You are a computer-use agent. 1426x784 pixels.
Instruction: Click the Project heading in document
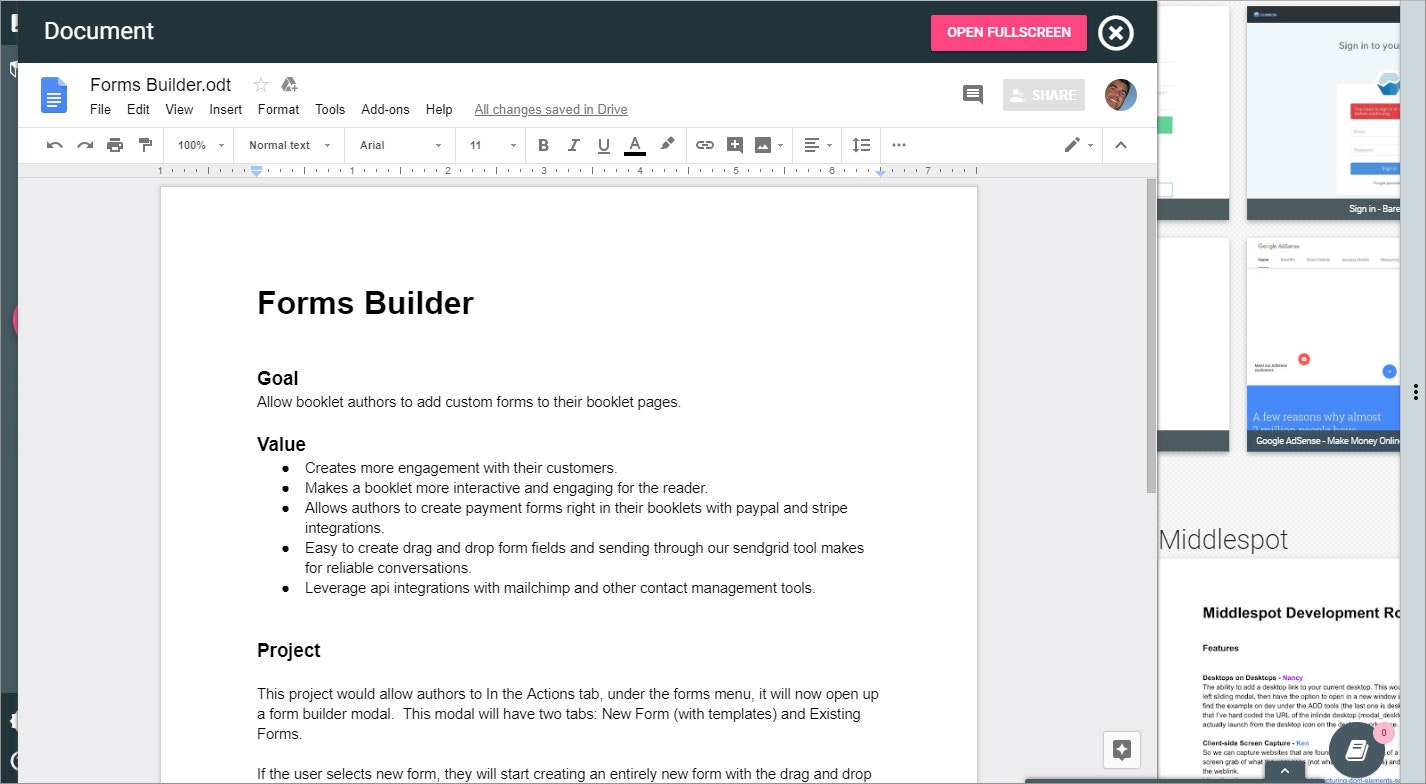click(x=289, y=650)
